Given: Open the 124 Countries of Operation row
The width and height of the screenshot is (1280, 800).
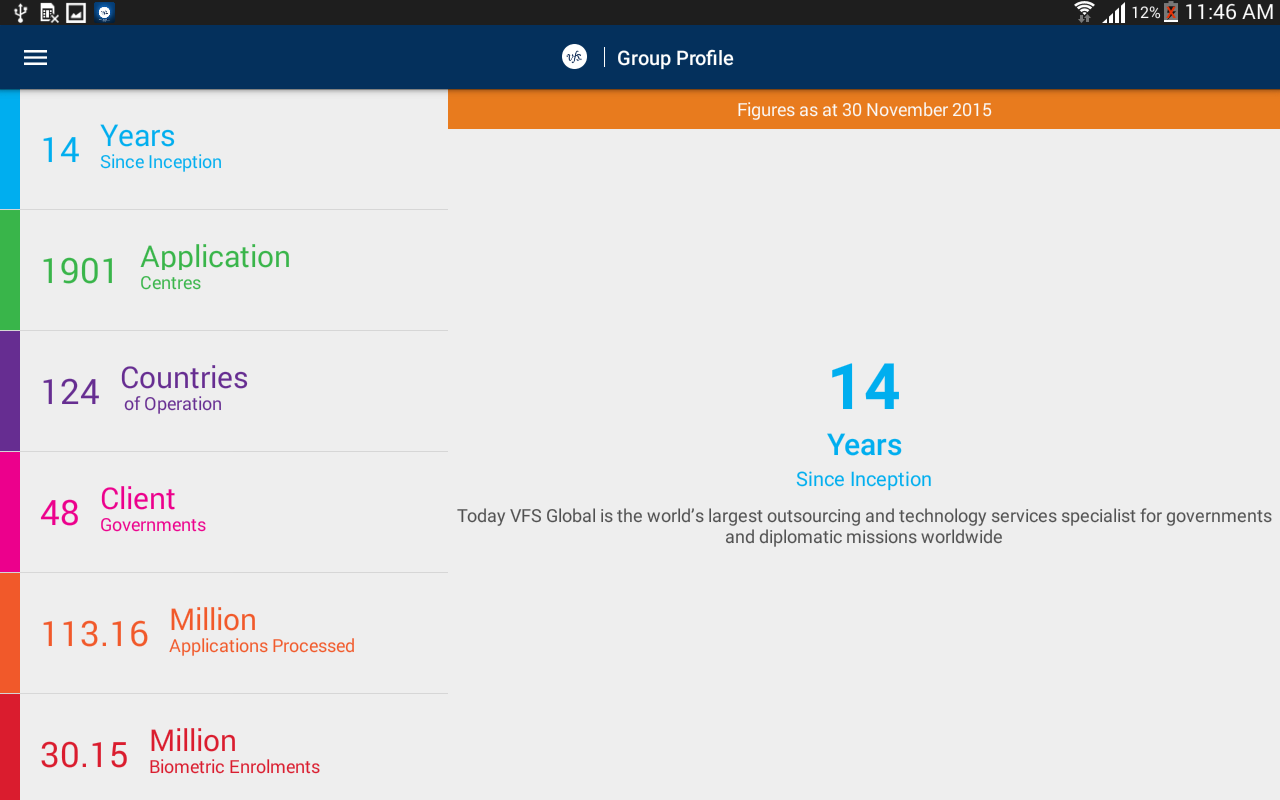Looking at the screenshot, I should [x=224, y=391].
